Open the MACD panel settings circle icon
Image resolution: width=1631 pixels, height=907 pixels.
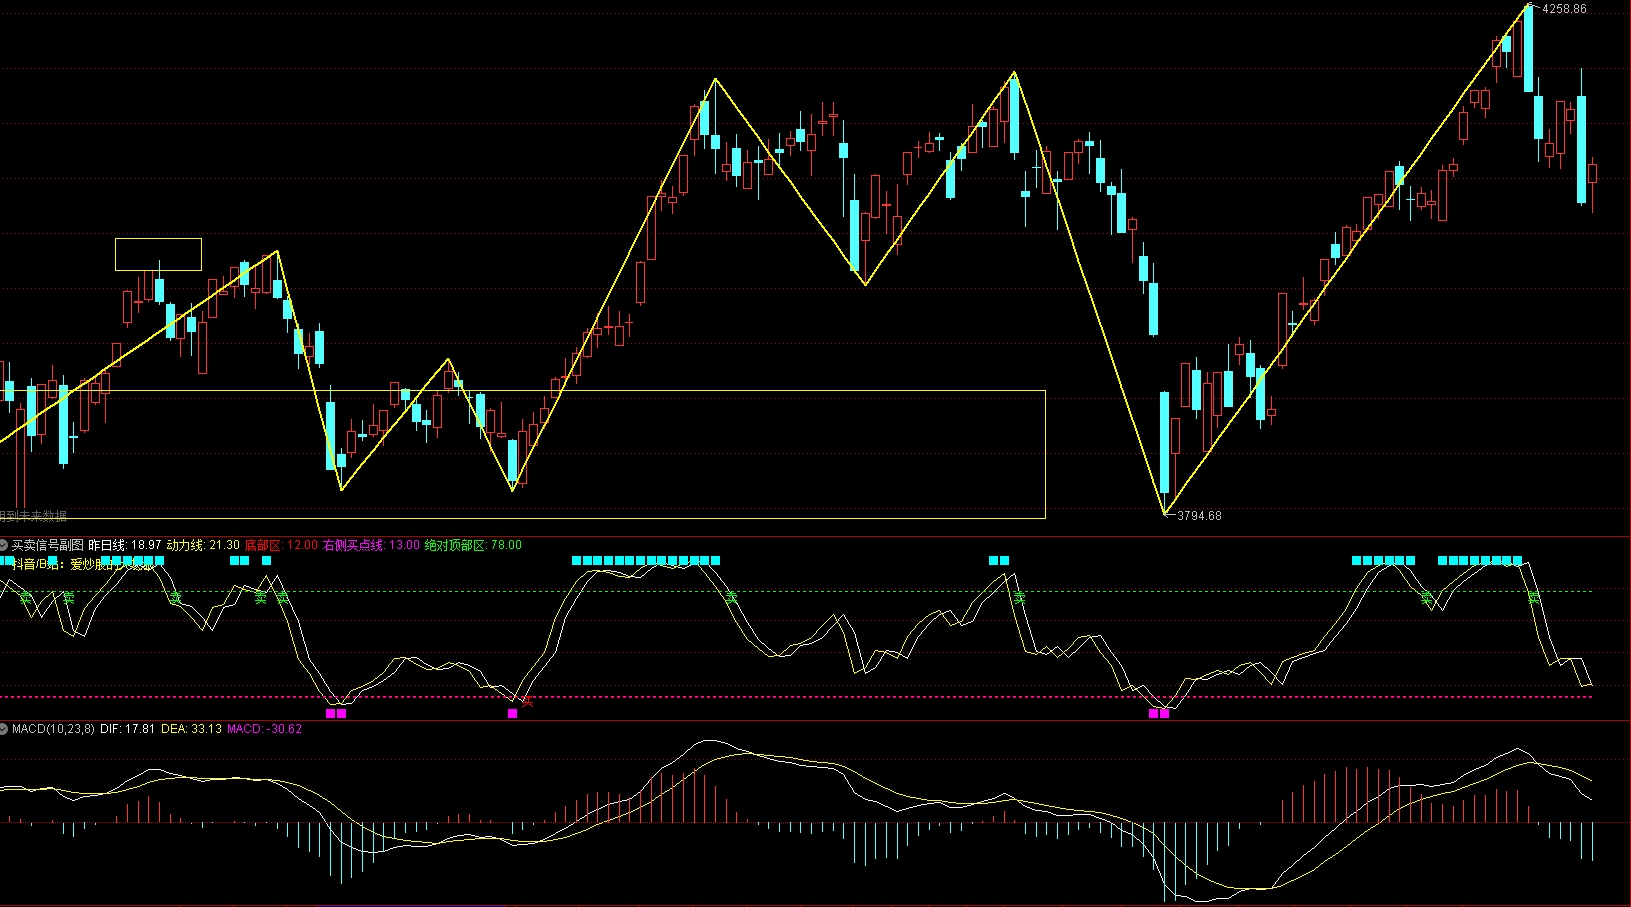click(4, 729)
